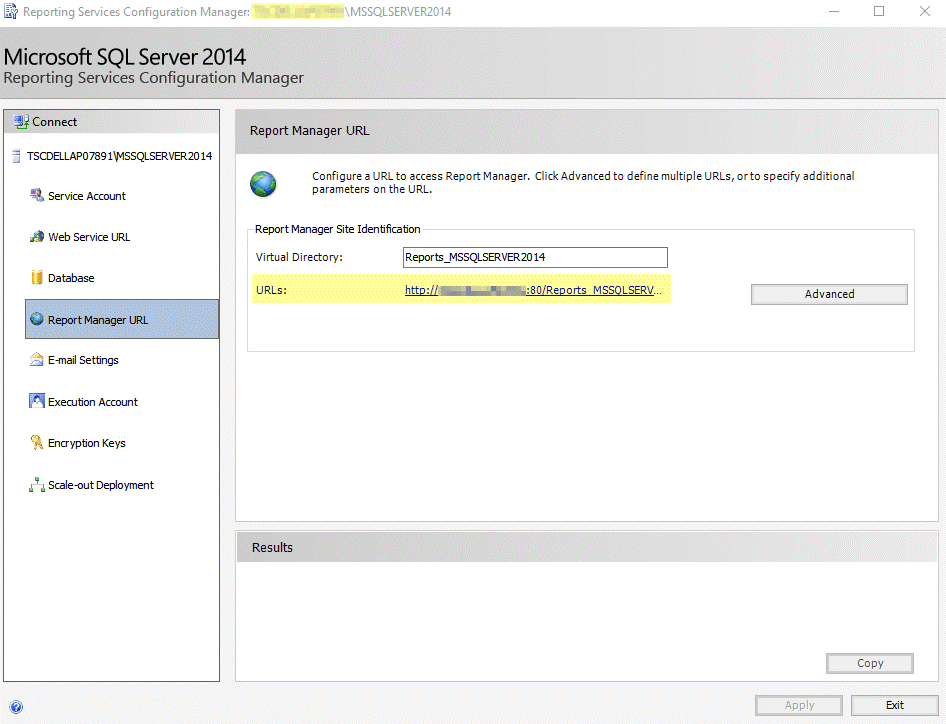Click the Database configuration icon
This screenshot has width=946, height=724.
click(37, 277)
